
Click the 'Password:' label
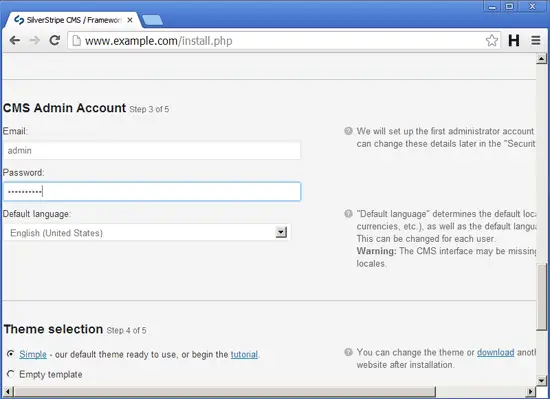pos(24,173)
